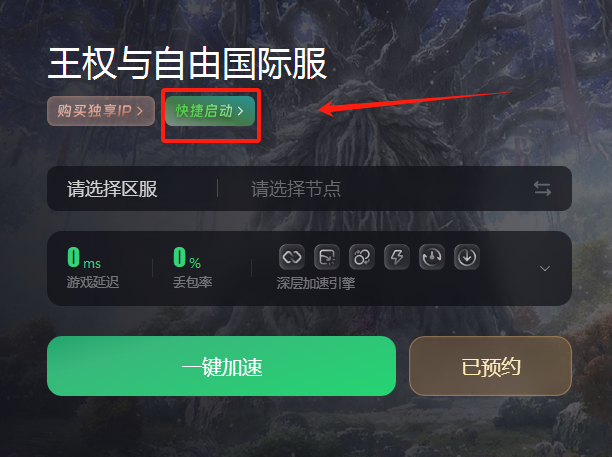
Task: Click the swapping-circles engine icon
Action: click(362, 257)
